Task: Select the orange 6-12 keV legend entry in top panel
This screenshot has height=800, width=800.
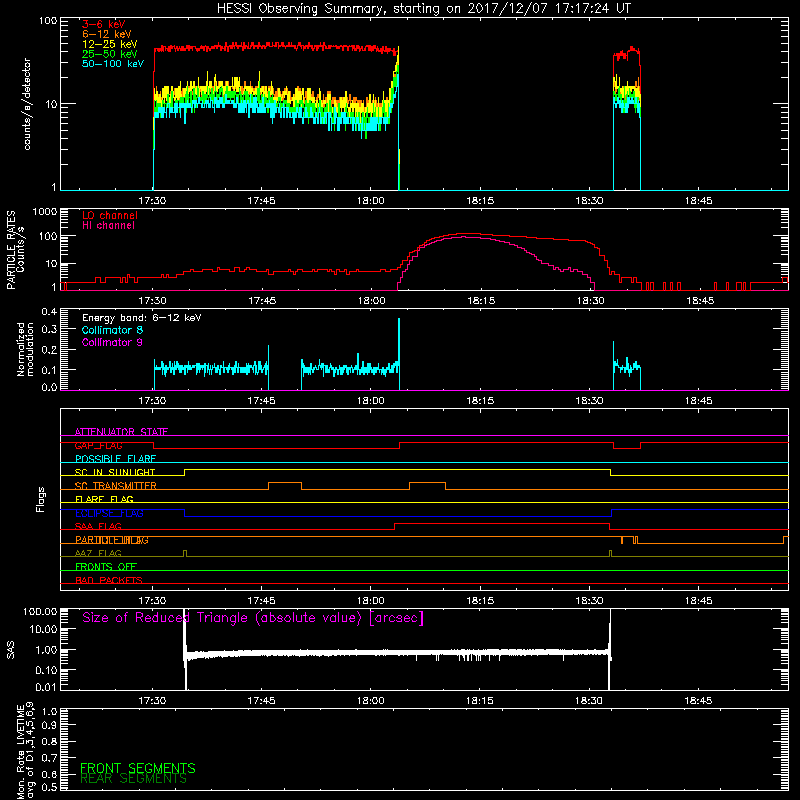Action: (x=107, y=34)
